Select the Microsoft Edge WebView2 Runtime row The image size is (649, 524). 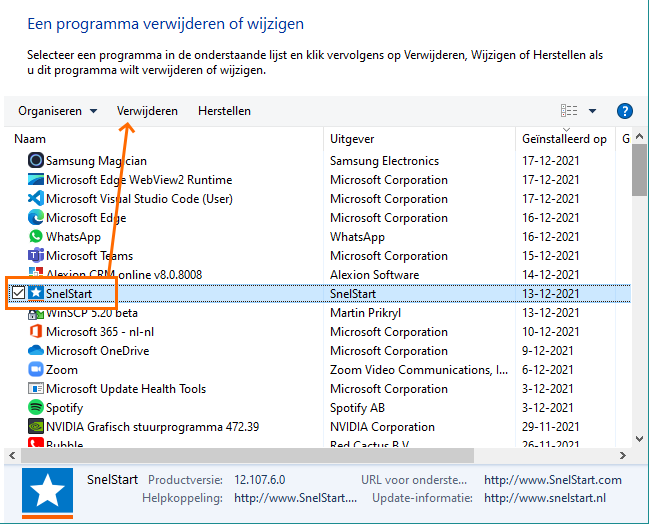(x=139, y=180)
